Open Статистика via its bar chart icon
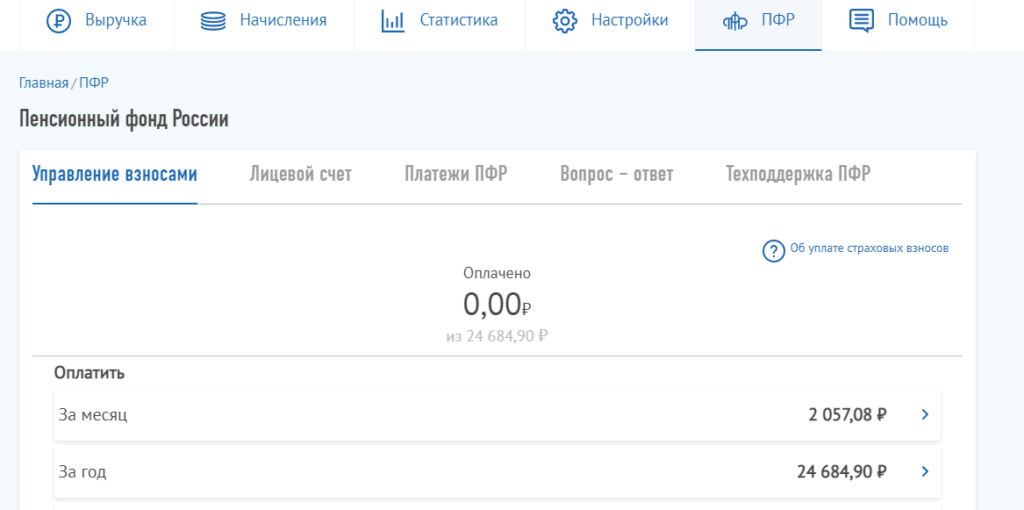Image resolution: width=1024 pixels, height=510 pixels. 393,21
